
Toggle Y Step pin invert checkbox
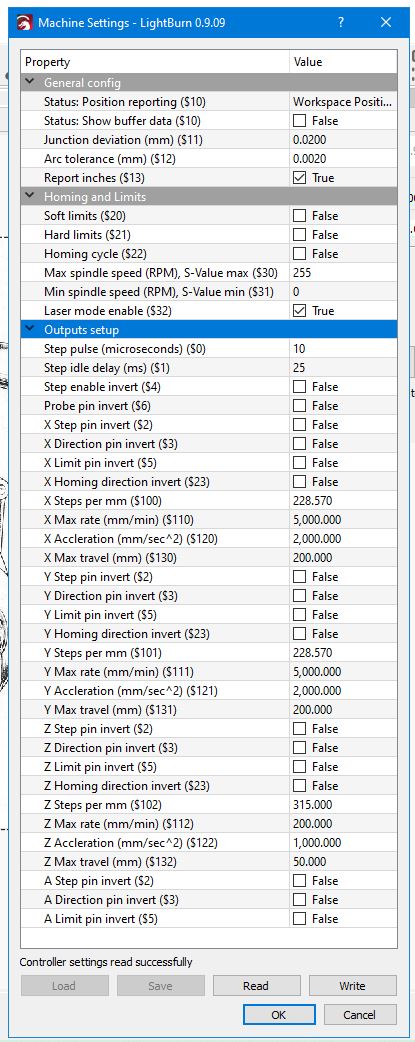click(x=299, y=577)
